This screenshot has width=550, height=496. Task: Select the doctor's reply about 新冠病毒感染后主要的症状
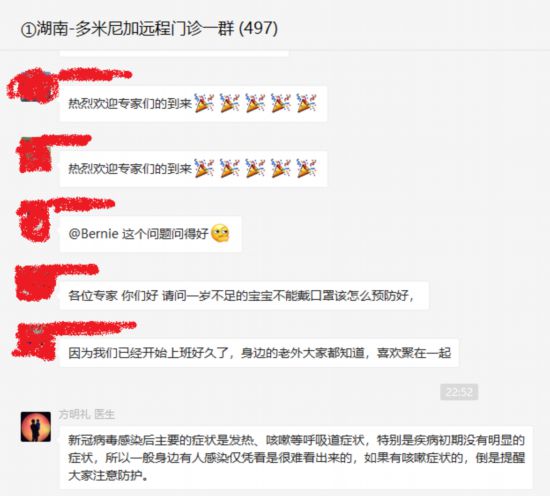click(296, 457)
